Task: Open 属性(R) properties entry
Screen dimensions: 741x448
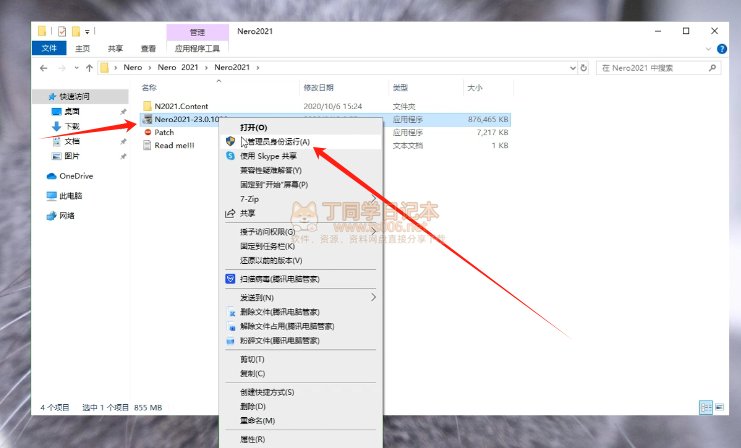Action: point(301,439)
